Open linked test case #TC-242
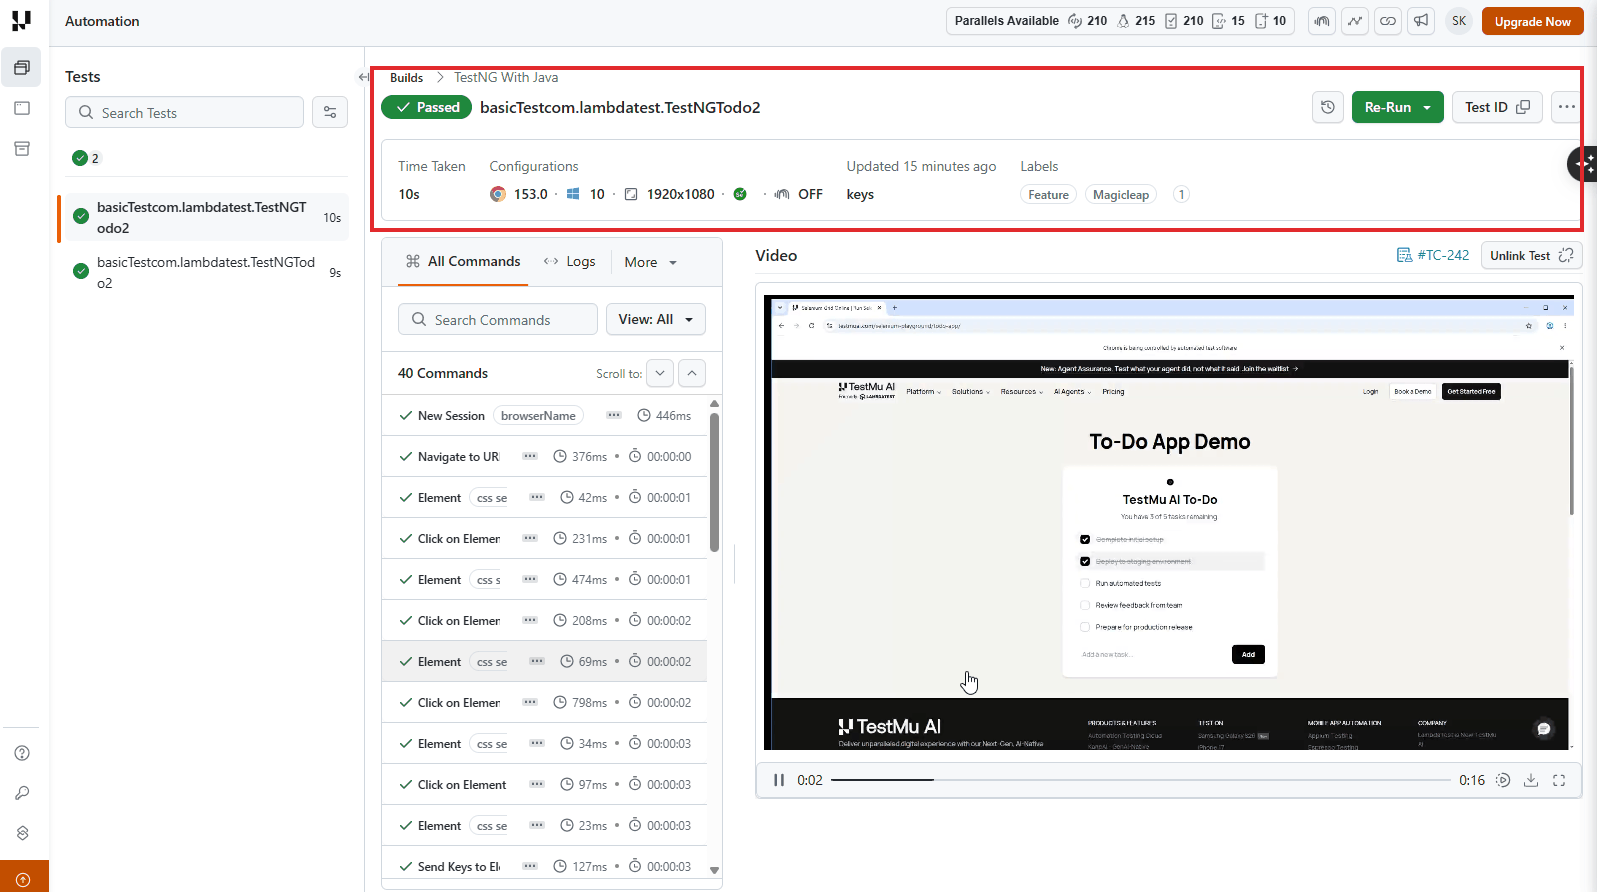The width and height of the screenshot is (1597, 892). [1433, 255]
